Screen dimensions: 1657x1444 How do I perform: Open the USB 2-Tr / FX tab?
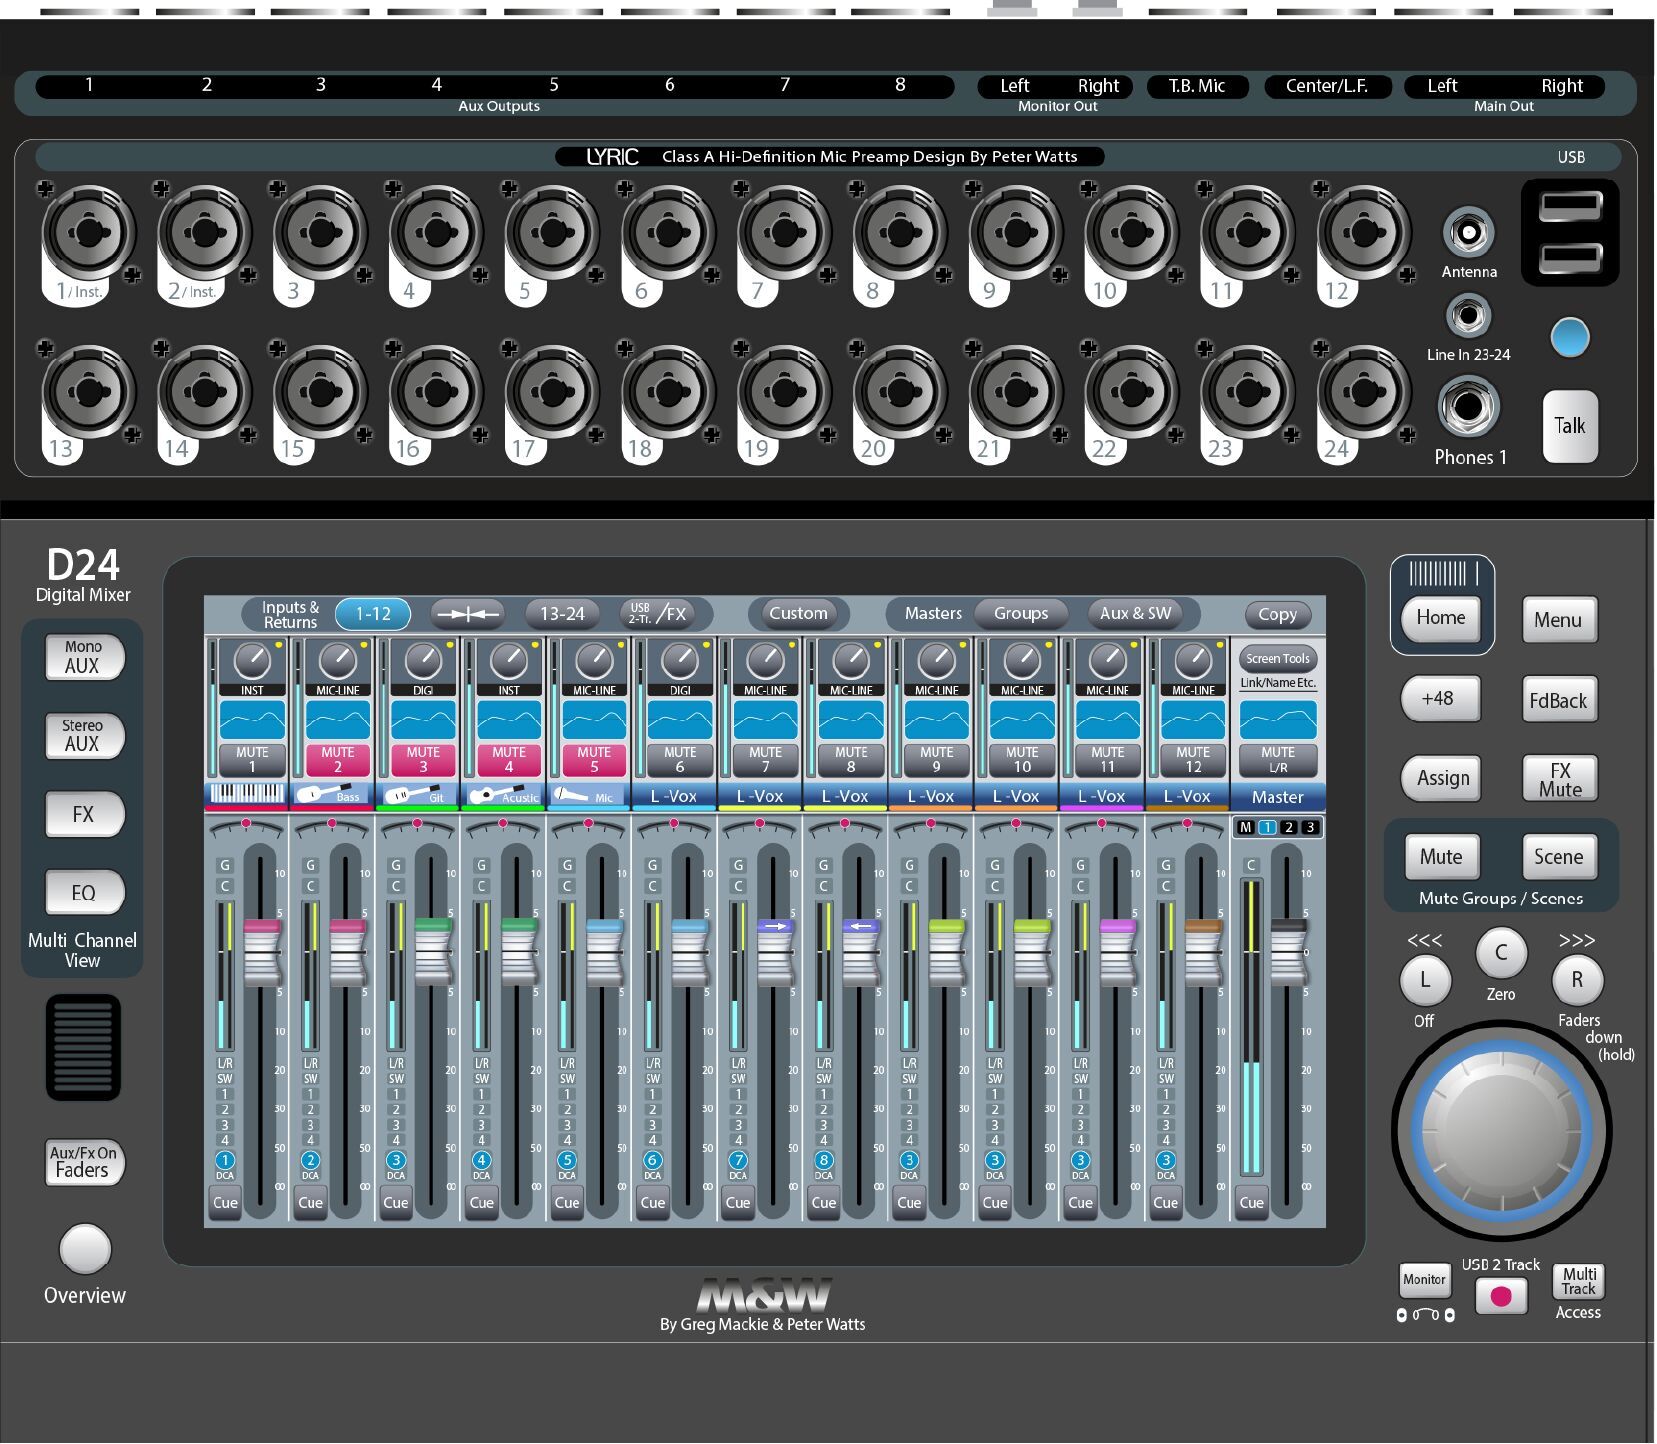coord(657,614)
